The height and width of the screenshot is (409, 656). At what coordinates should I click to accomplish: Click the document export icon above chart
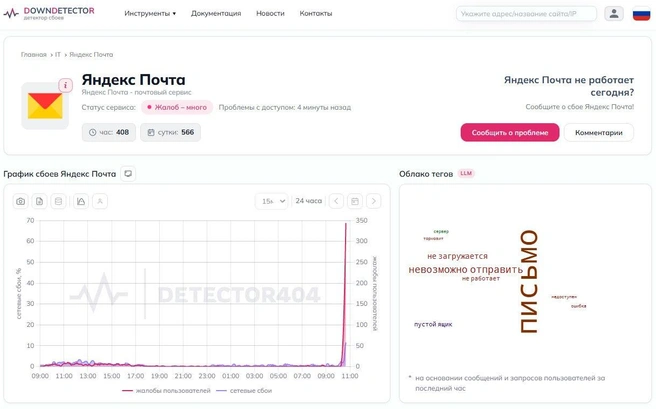coord(39,202)
